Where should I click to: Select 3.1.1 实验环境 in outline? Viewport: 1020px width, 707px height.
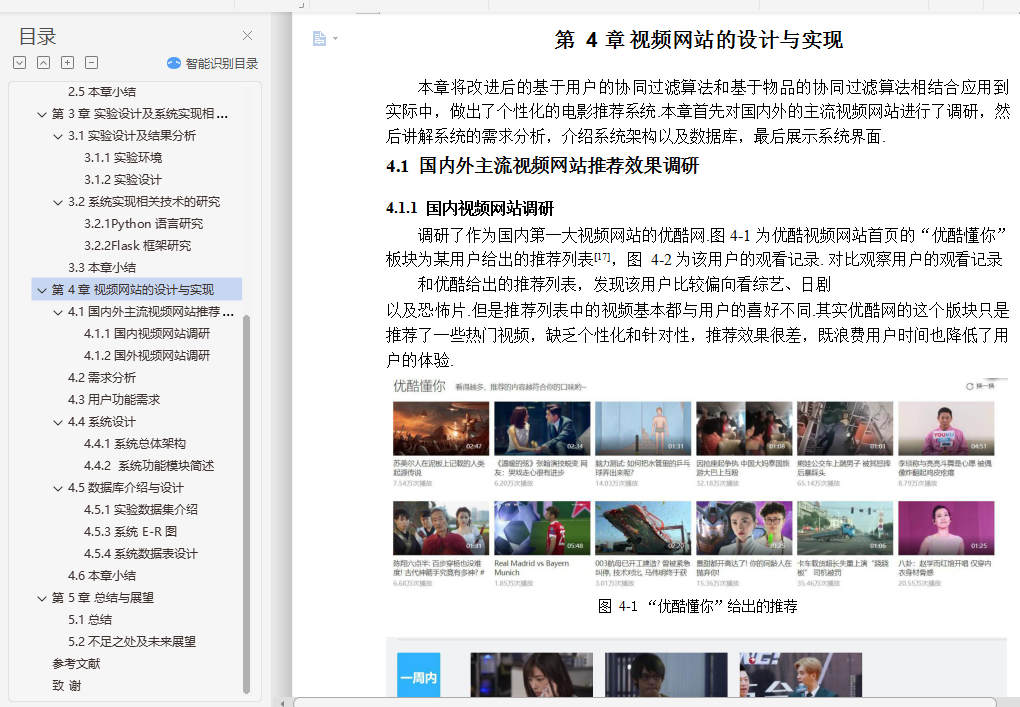click(123, 157)
